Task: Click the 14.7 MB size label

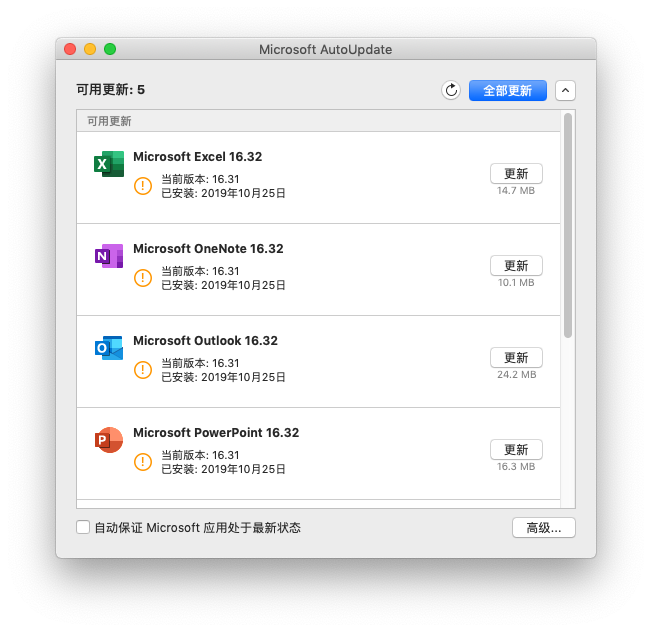Action: coord(516,190)
